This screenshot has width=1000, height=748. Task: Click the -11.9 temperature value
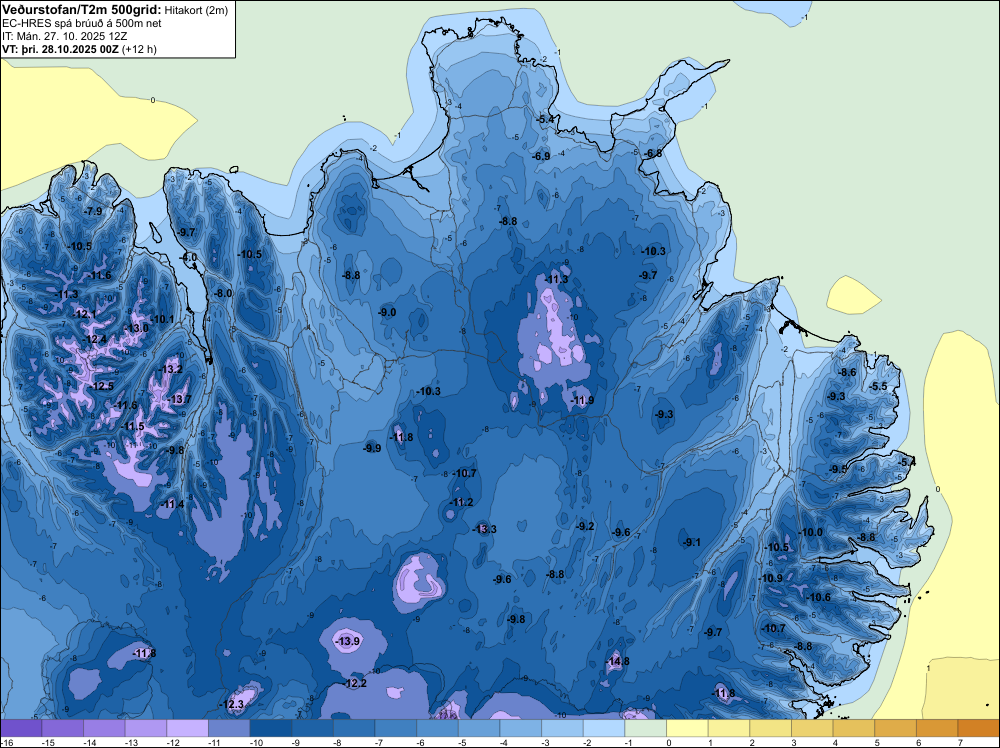point(582,400)
